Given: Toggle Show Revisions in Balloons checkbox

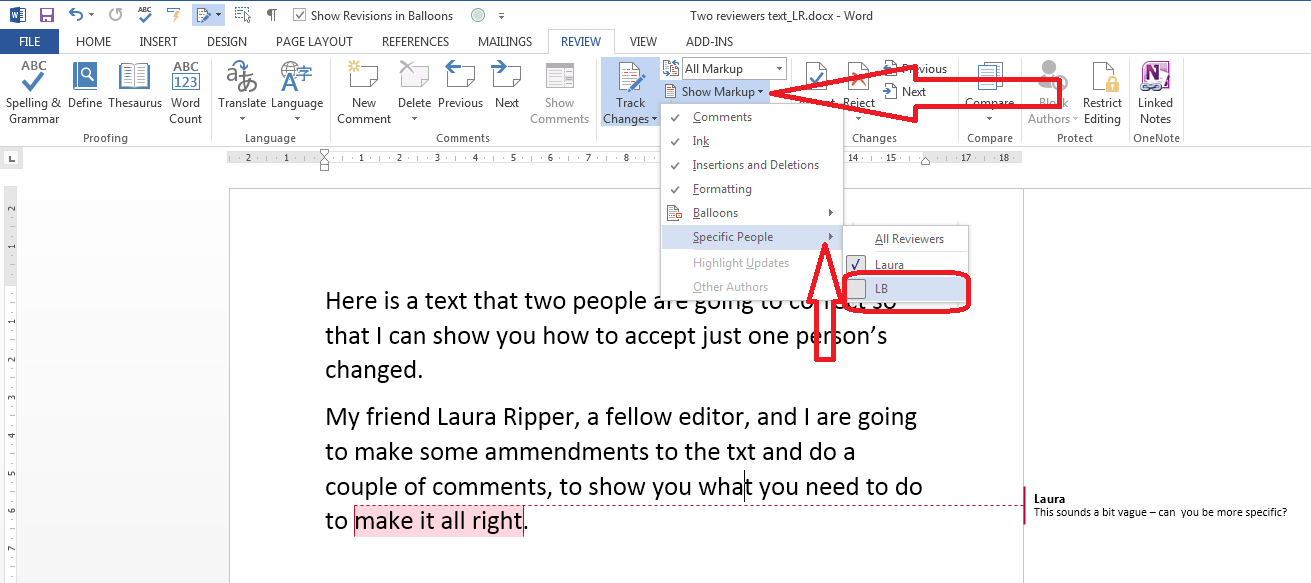Looking at the screenshot, I should click(300, 15).
